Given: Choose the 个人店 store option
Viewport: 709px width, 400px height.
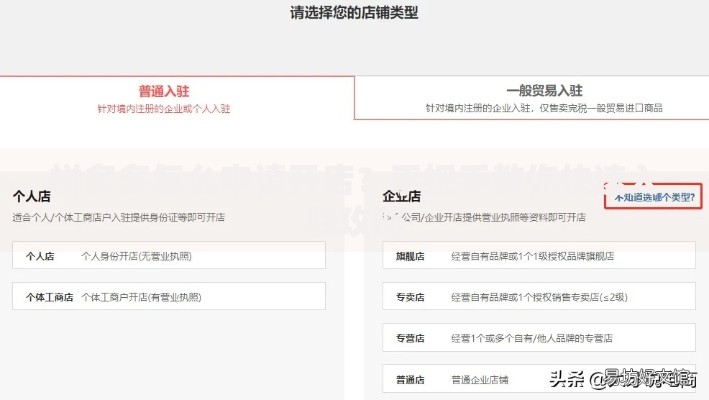Looking at the screenshot, I should coord(169,255).
